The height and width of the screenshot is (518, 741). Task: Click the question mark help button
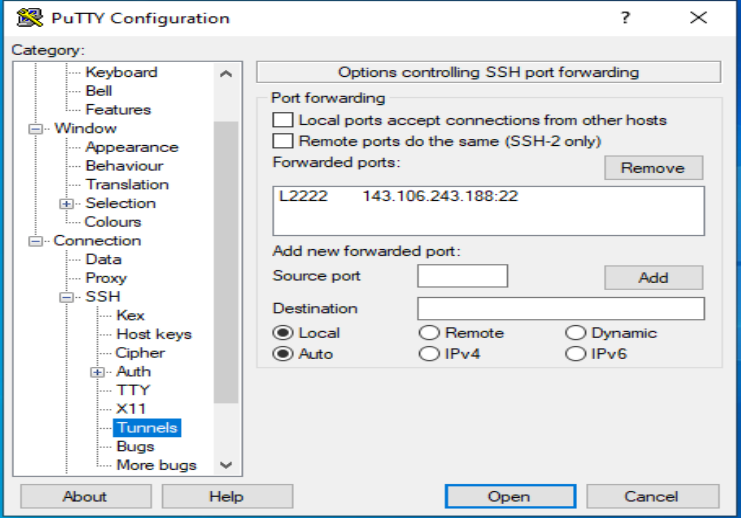point(625,18)
